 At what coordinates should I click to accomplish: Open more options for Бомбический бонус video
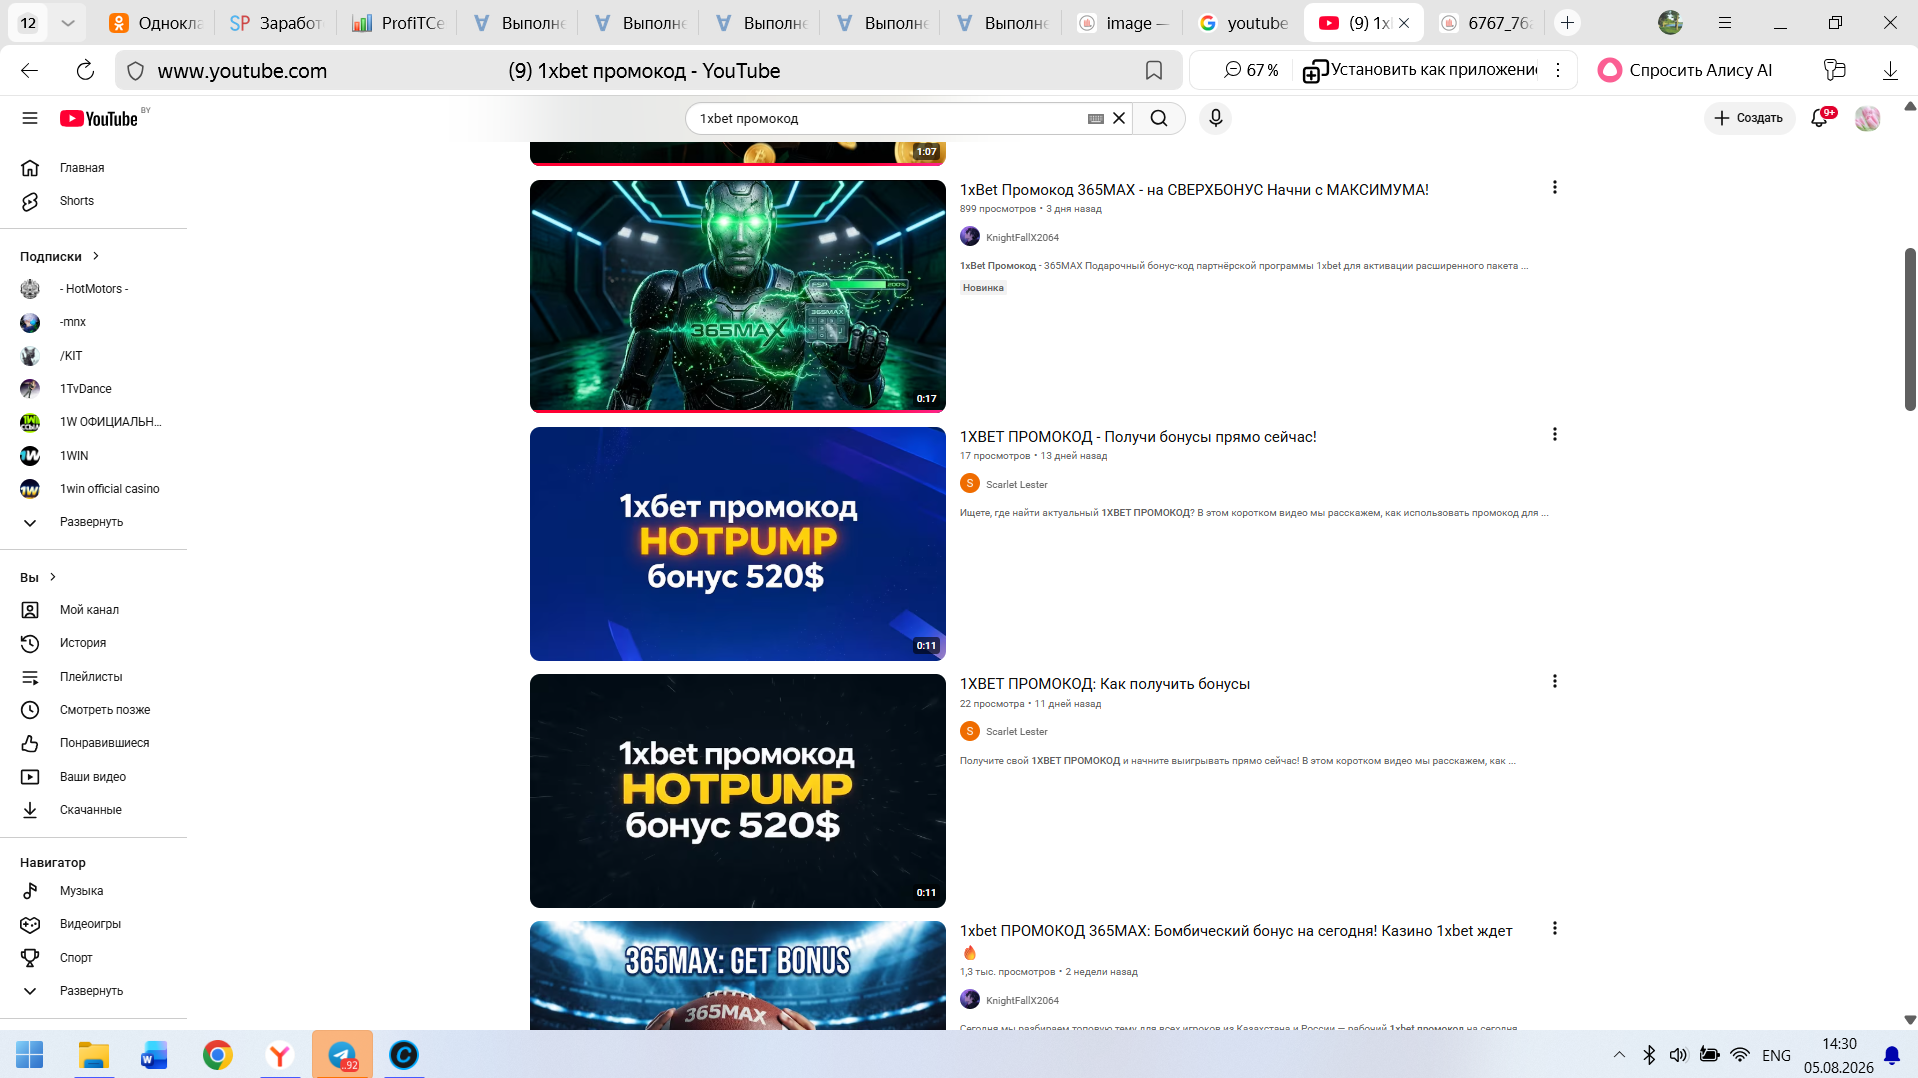click(x=1554, y=928)
